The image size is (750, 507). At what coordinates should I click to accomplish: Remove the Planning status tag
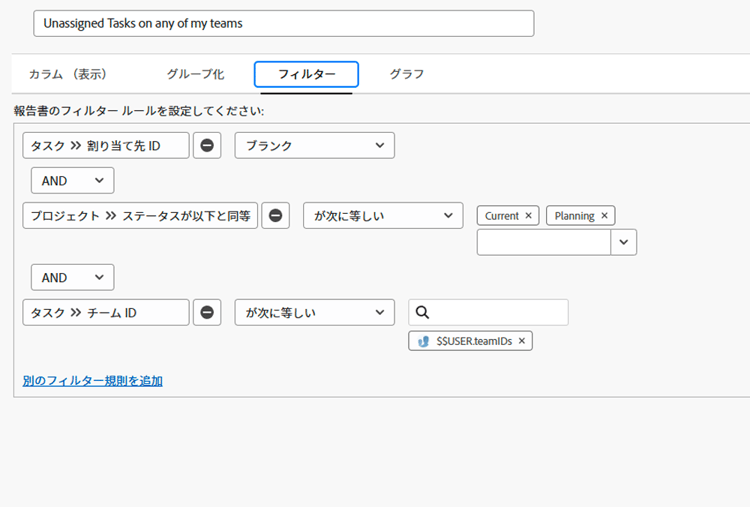tap(604, 216)
